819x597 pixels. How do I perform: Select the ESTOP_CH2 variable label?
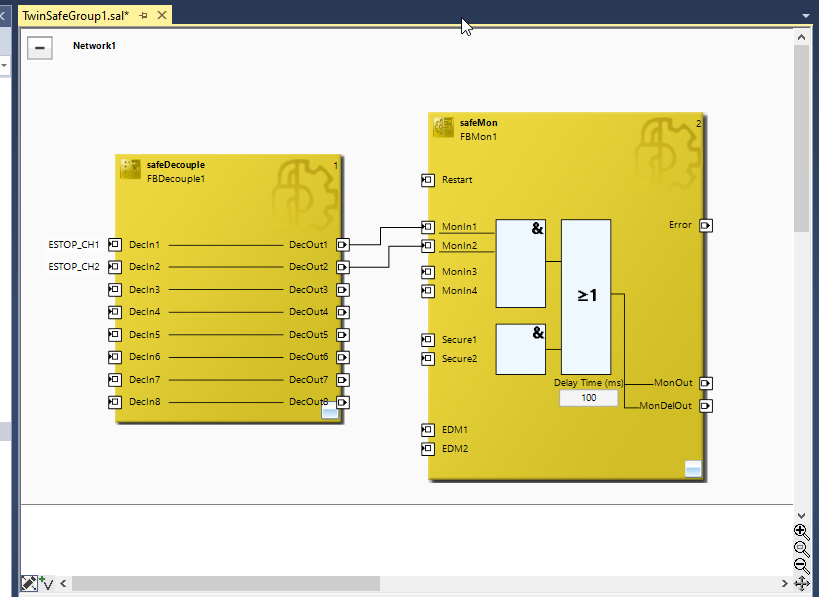(74, 267)
